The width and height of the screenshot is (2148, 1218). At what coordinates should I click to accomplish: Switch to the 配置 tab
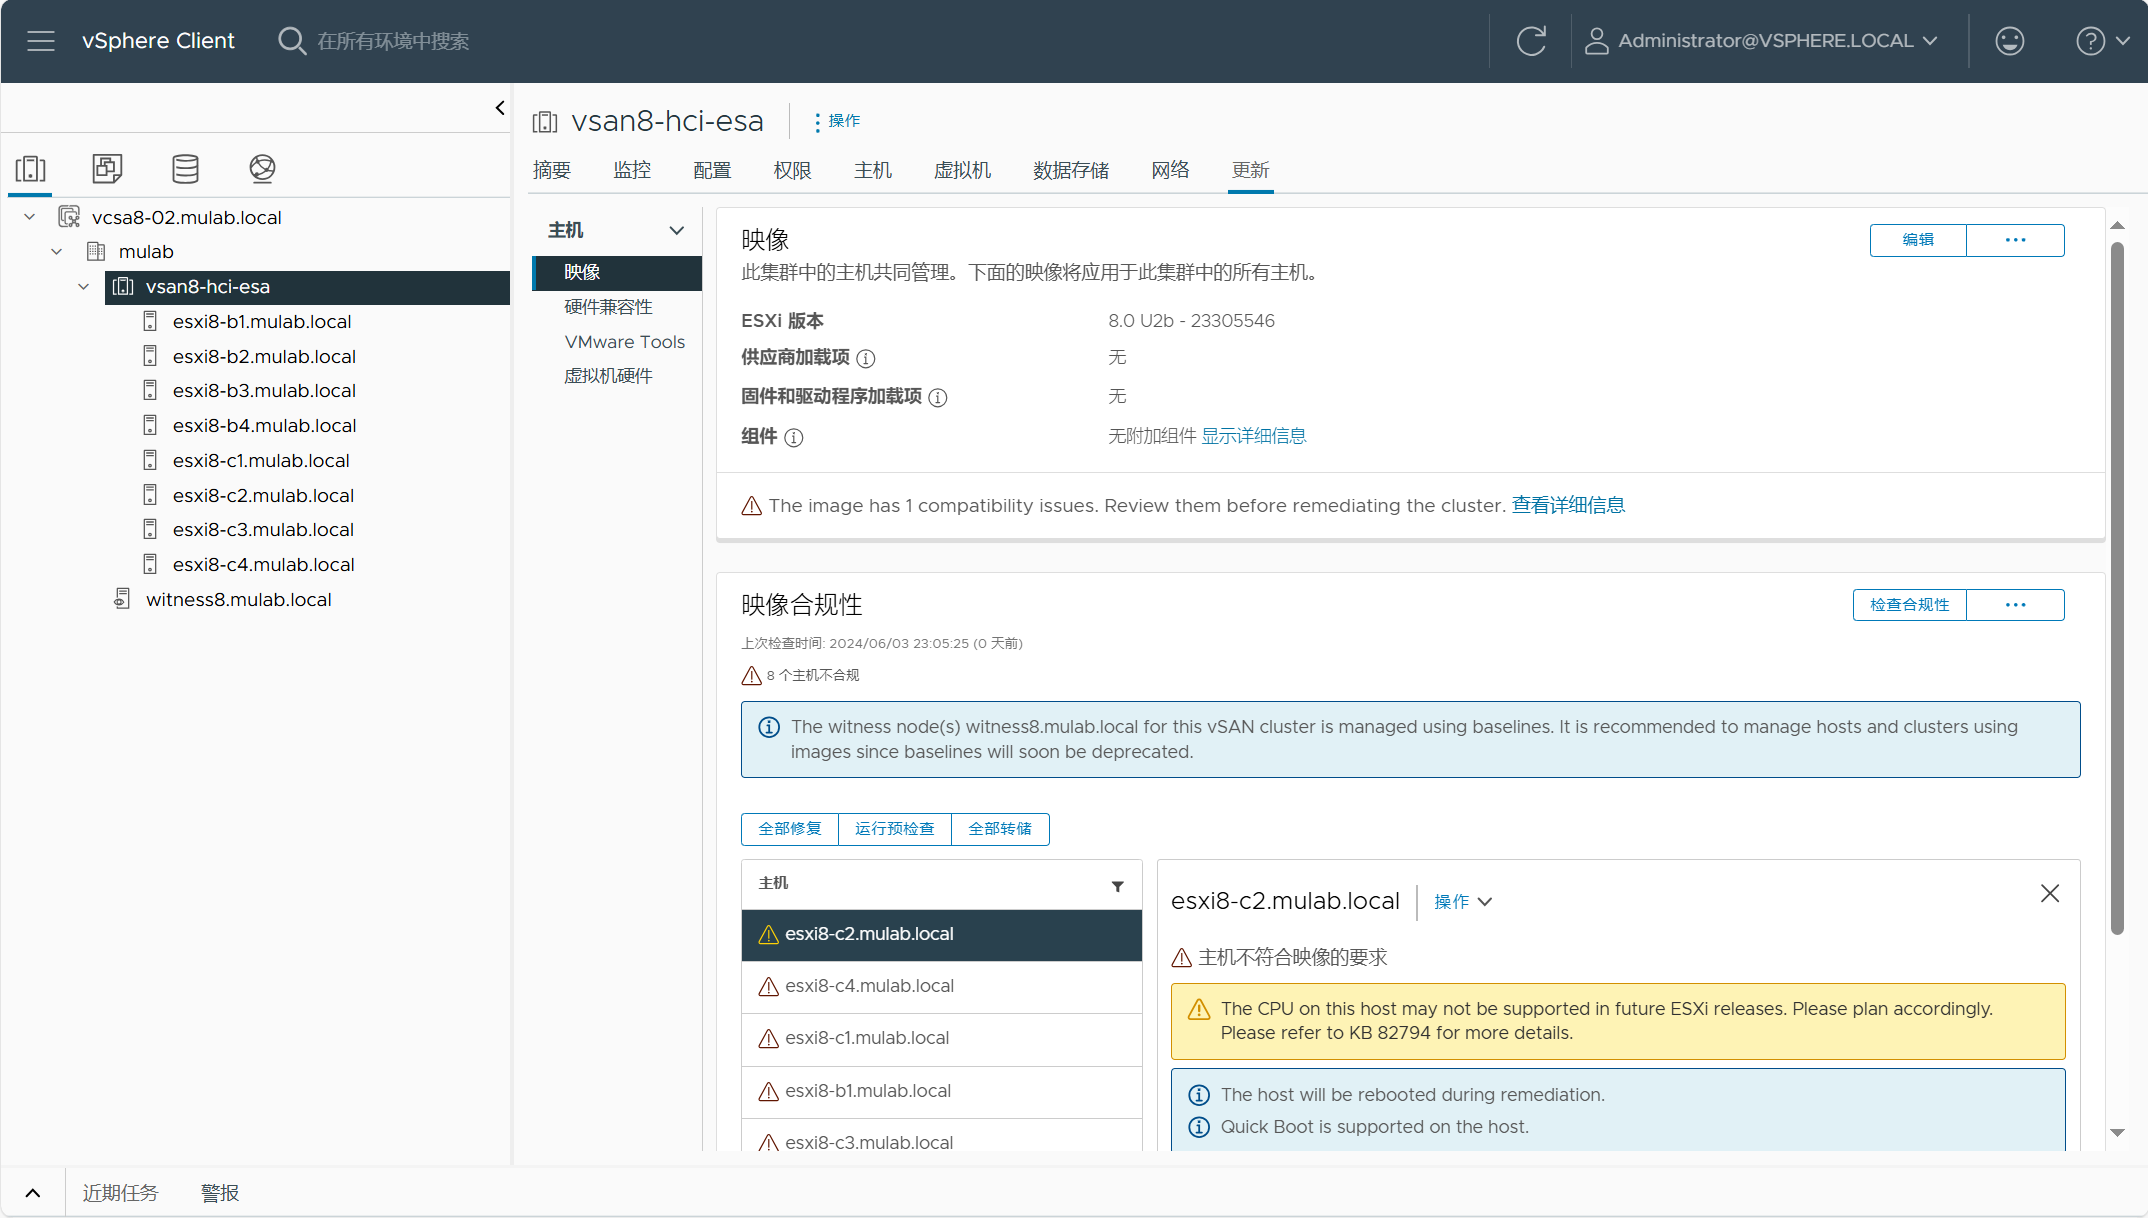pos(712,170)
